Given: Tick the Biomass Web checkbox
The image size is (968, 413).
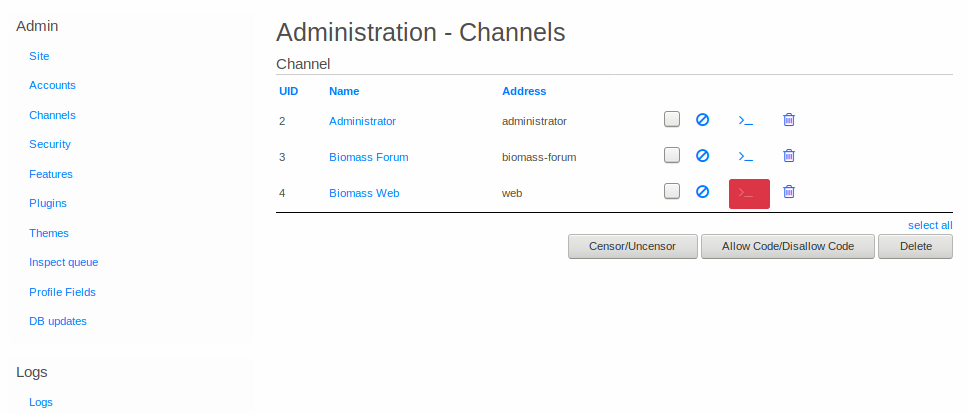Looking at the screenshot, I should pos(672,191).
